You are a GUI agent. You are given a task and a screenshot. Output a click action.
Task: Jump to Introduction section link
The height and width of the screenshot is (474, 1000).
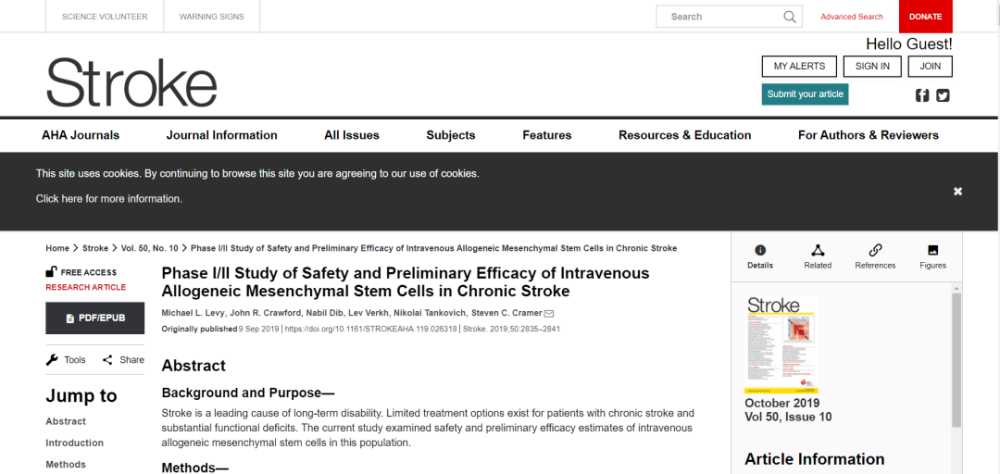coord(74,443)
